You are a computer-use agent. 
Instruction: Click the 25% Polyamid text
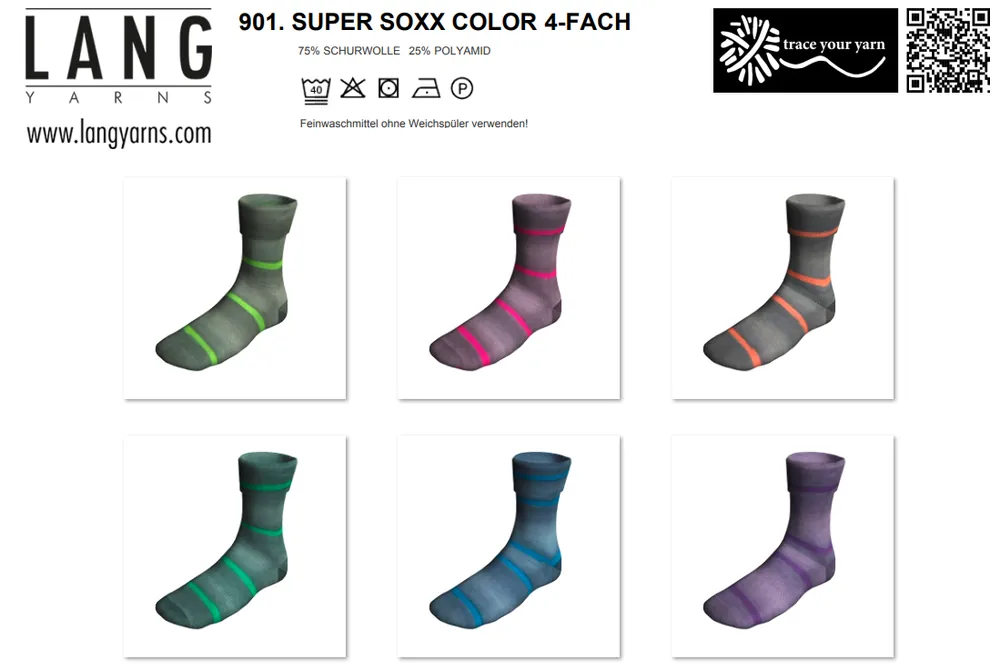coord(450,51)
